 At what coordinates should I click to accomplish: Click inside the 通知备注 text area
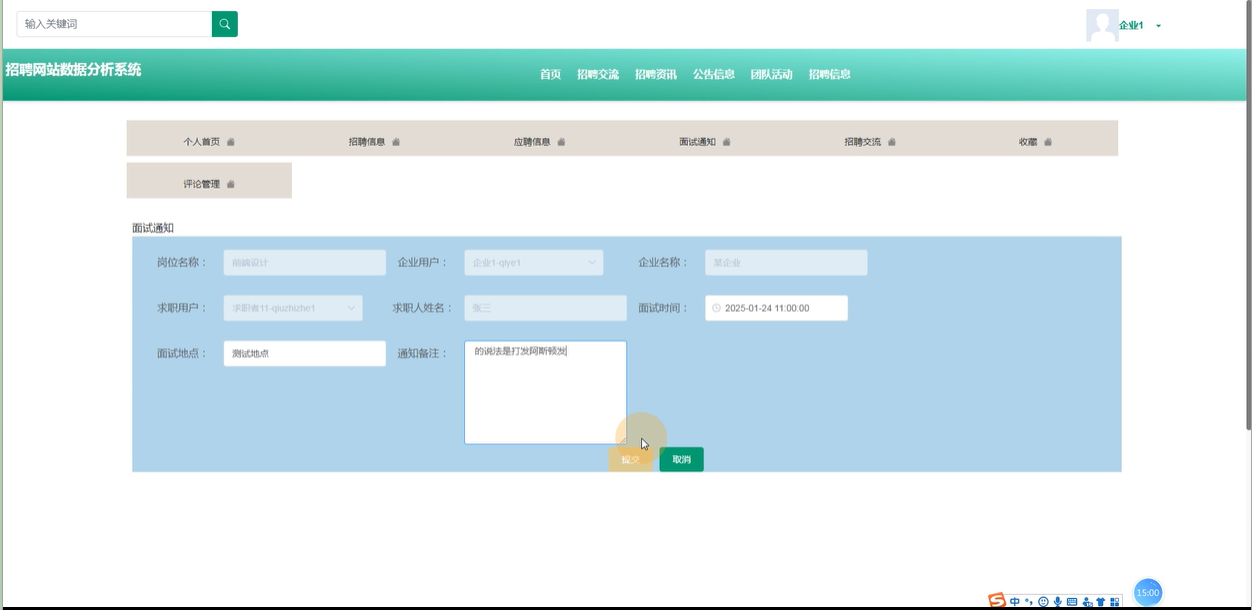coord(546,393)
